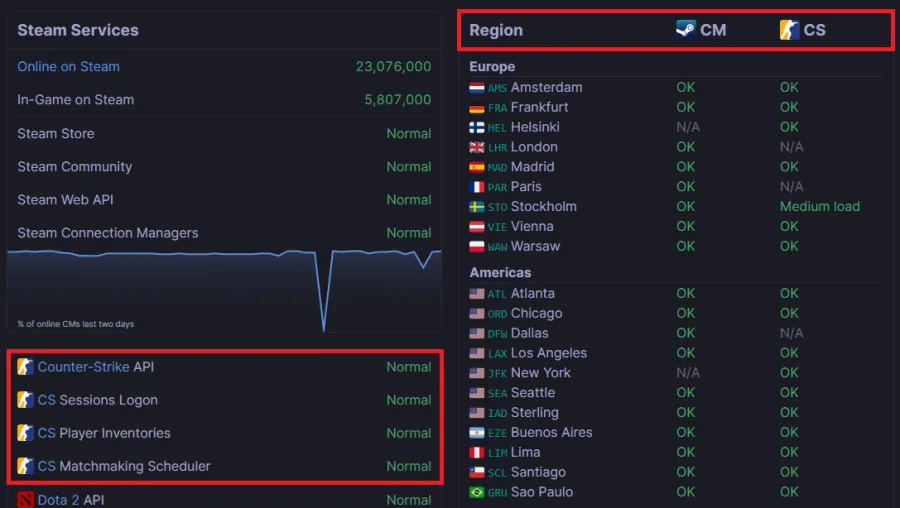Open the Dota 2 API link
This screenshot has height=508, width=900.
pos(58,500)
